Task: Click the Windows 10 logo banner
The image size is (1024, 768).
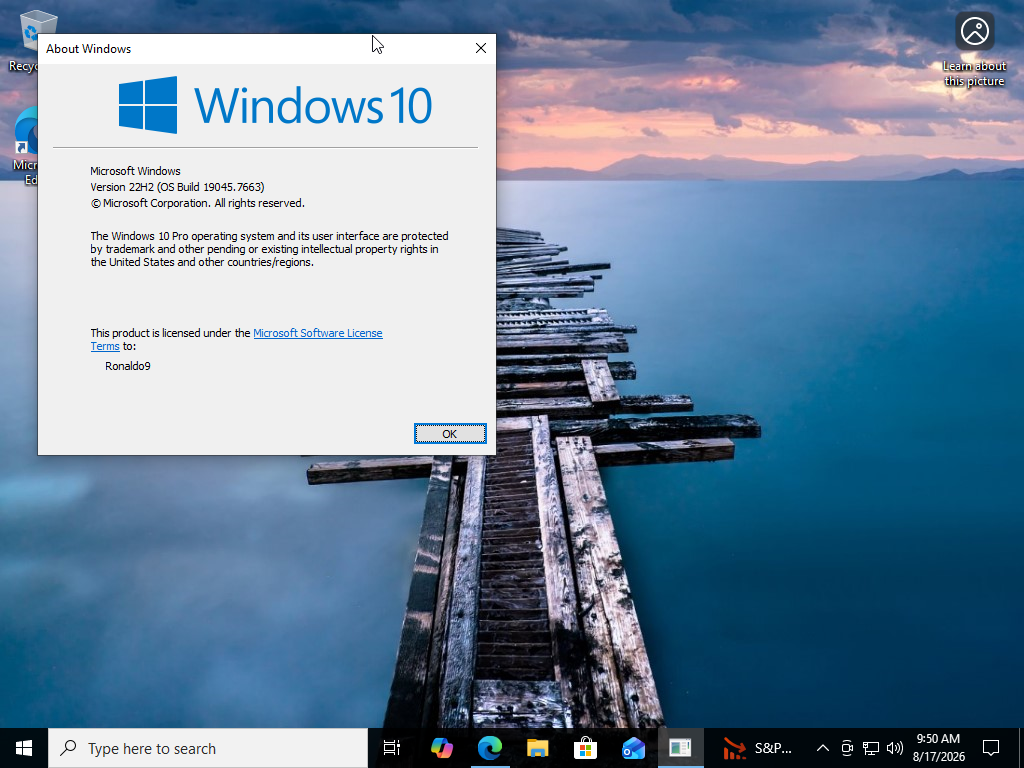Action: pyautogui.click(x=275, y=104)
